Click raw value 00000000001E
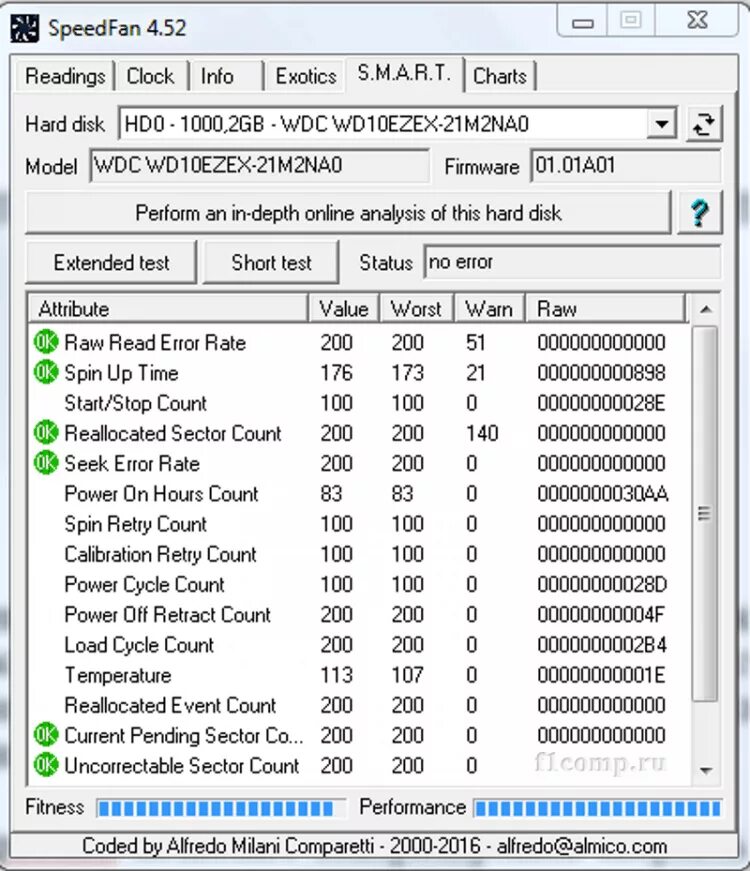The image size is (750, 871). click(601, 675)
